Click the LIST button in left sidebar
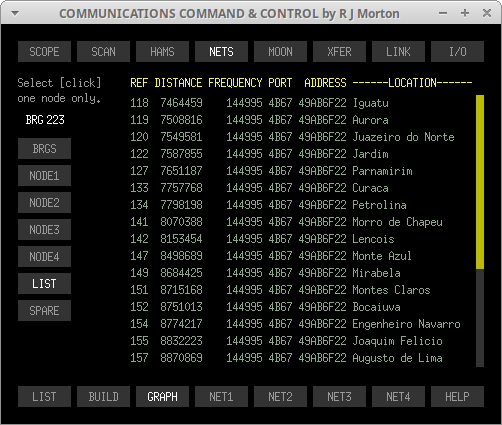 (44, 284)
